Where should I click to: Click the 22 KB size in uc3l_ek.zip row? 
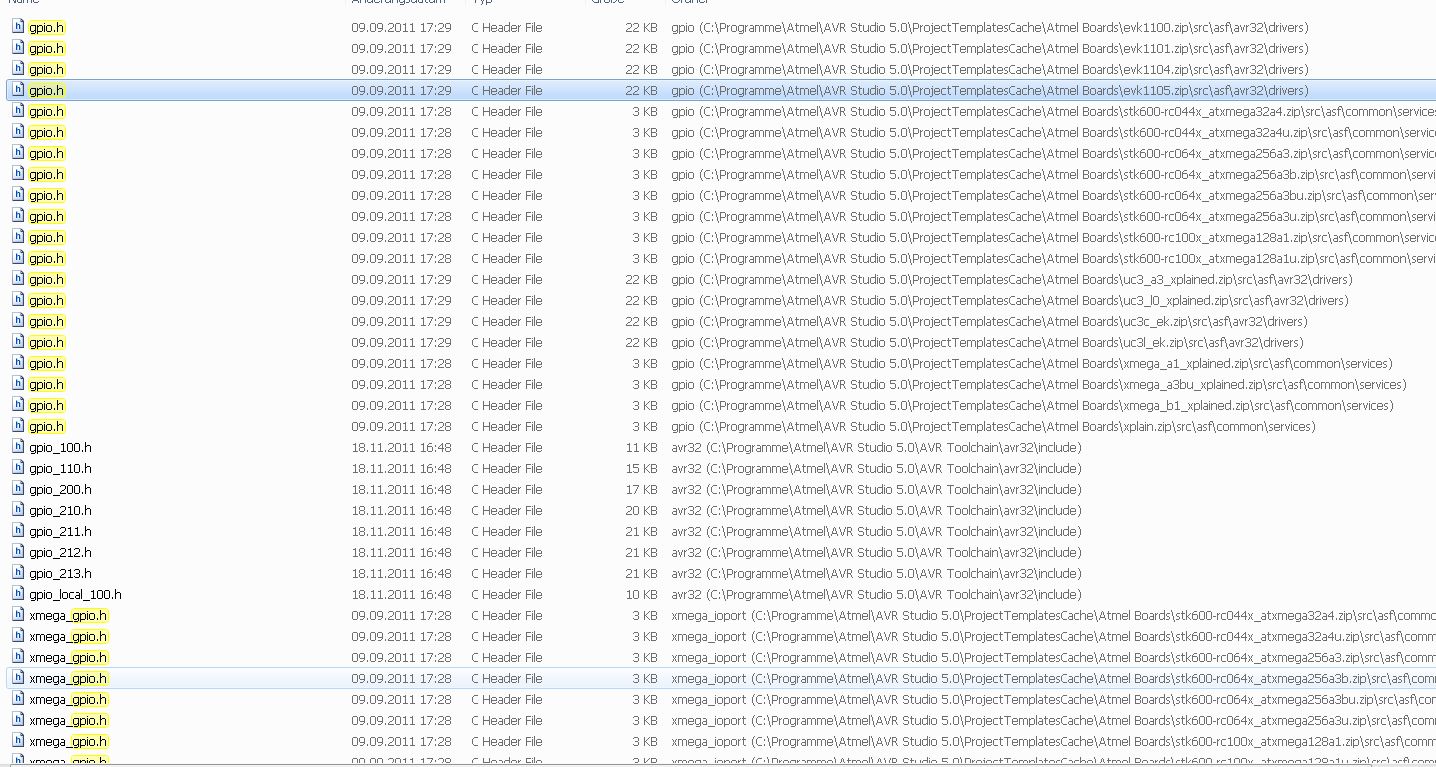[641, 342]
